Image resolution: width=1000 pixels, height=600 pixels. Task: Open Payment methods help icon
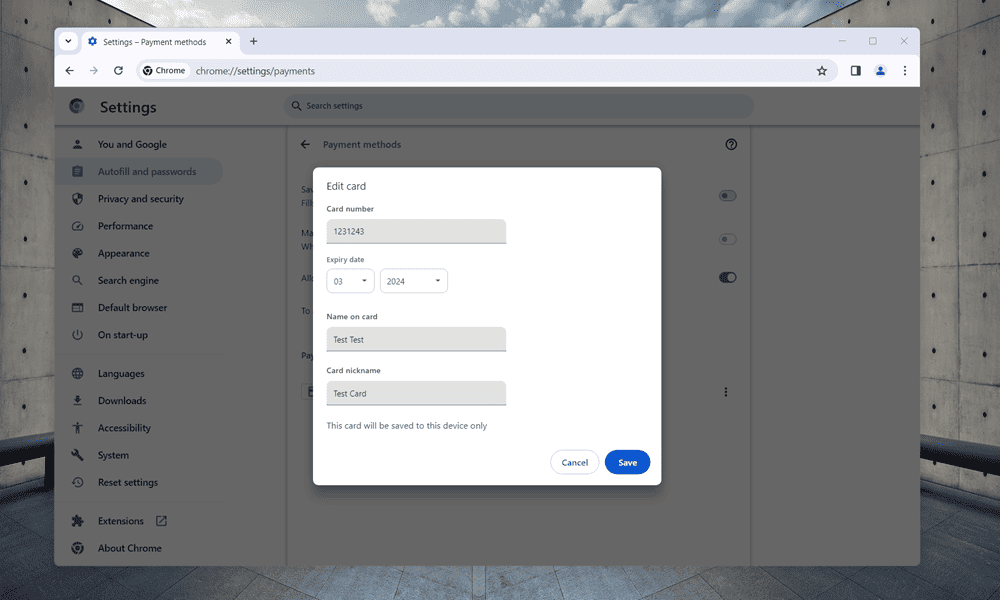tap(731, 145)
